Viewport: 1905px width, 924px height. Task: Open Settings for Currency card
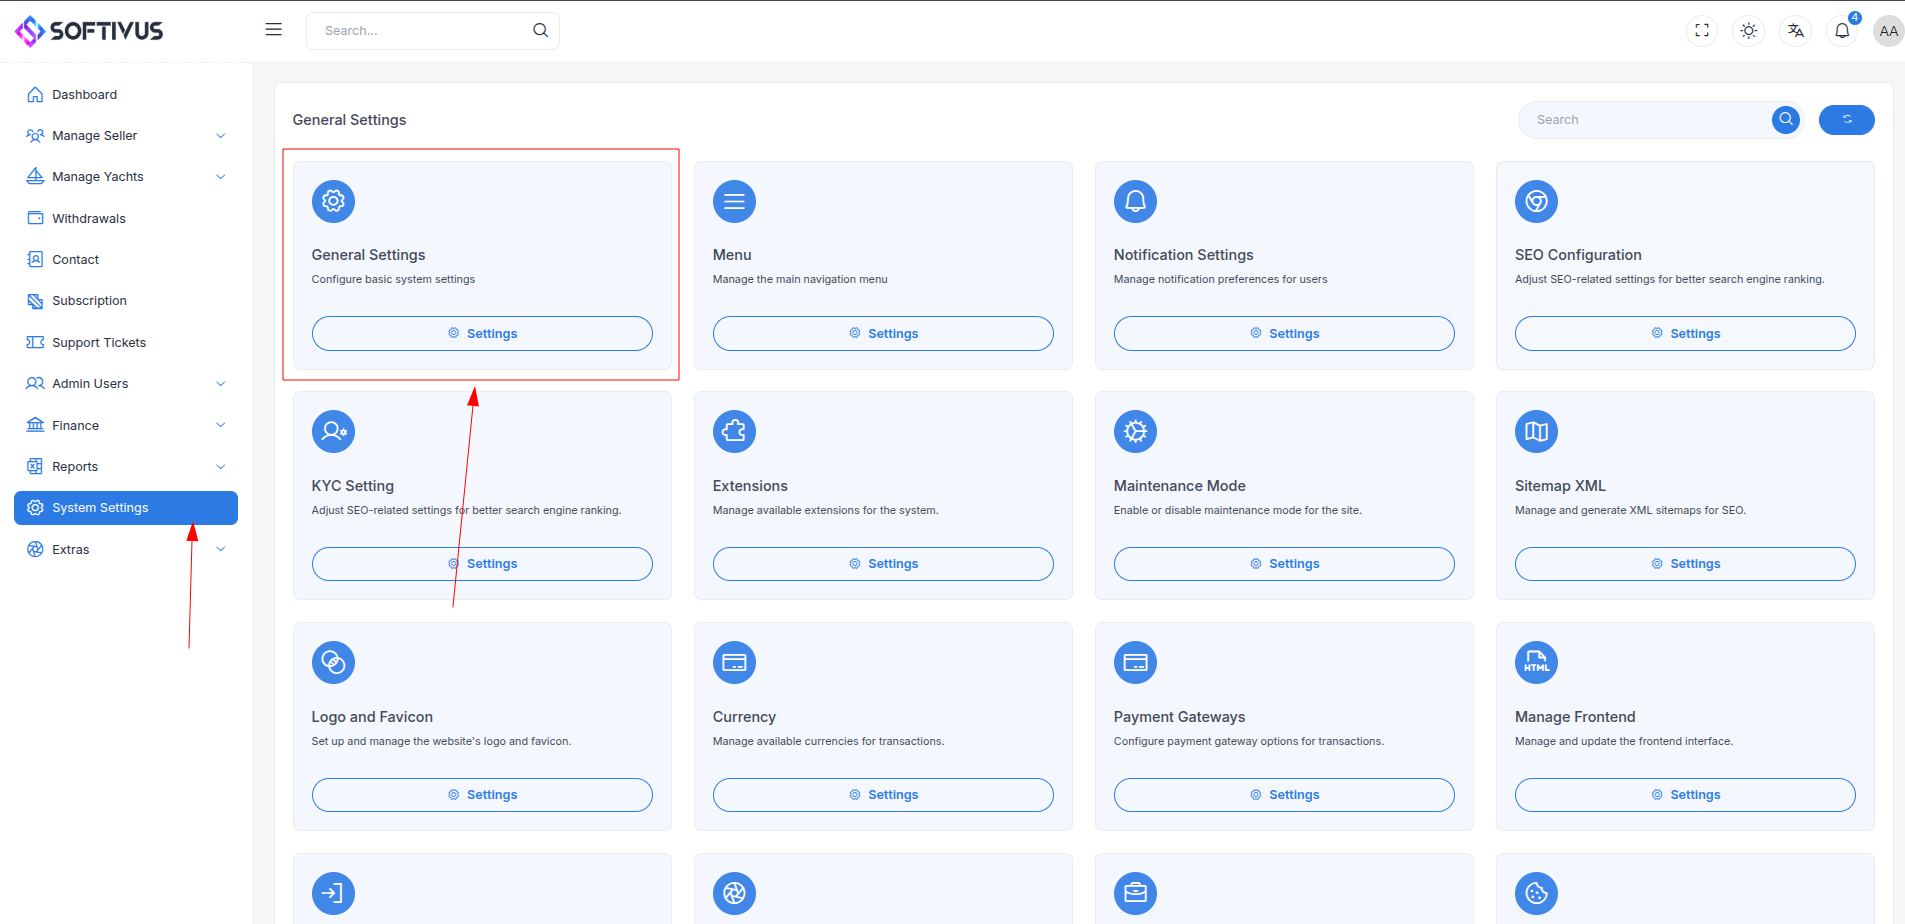click(x=883, y=795)
